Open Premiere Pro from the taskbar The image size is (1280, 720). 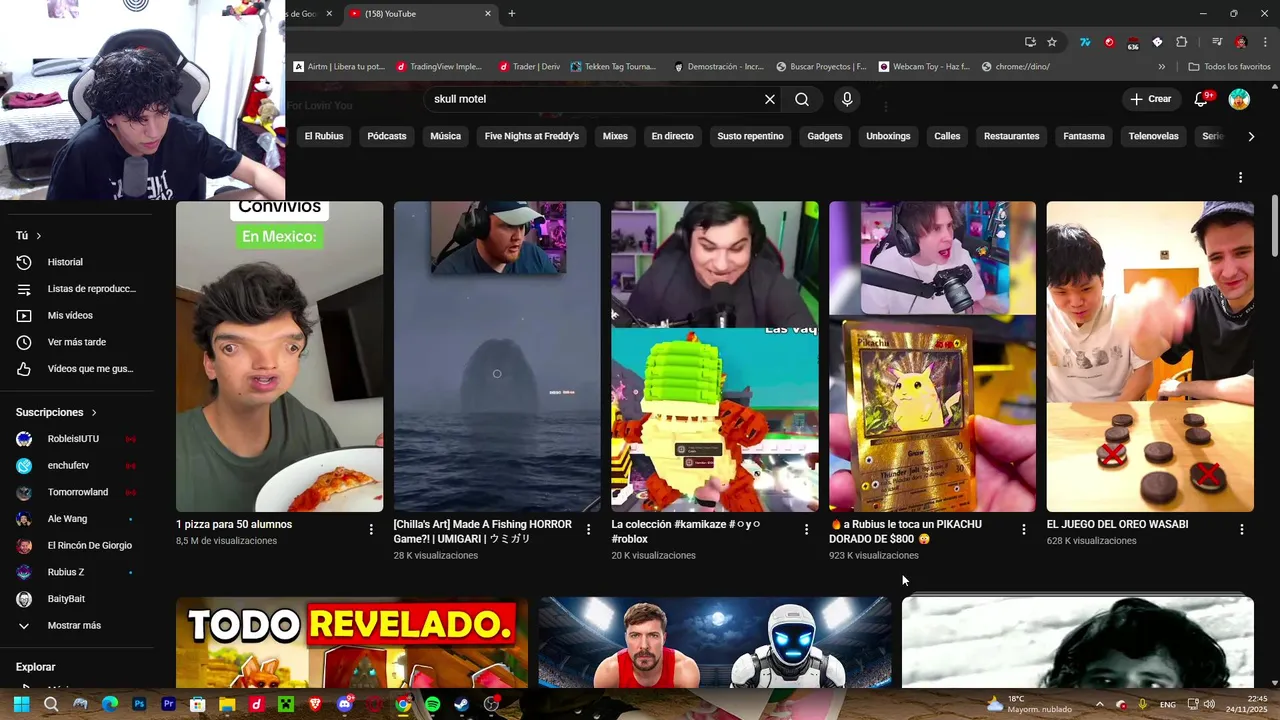168,704
